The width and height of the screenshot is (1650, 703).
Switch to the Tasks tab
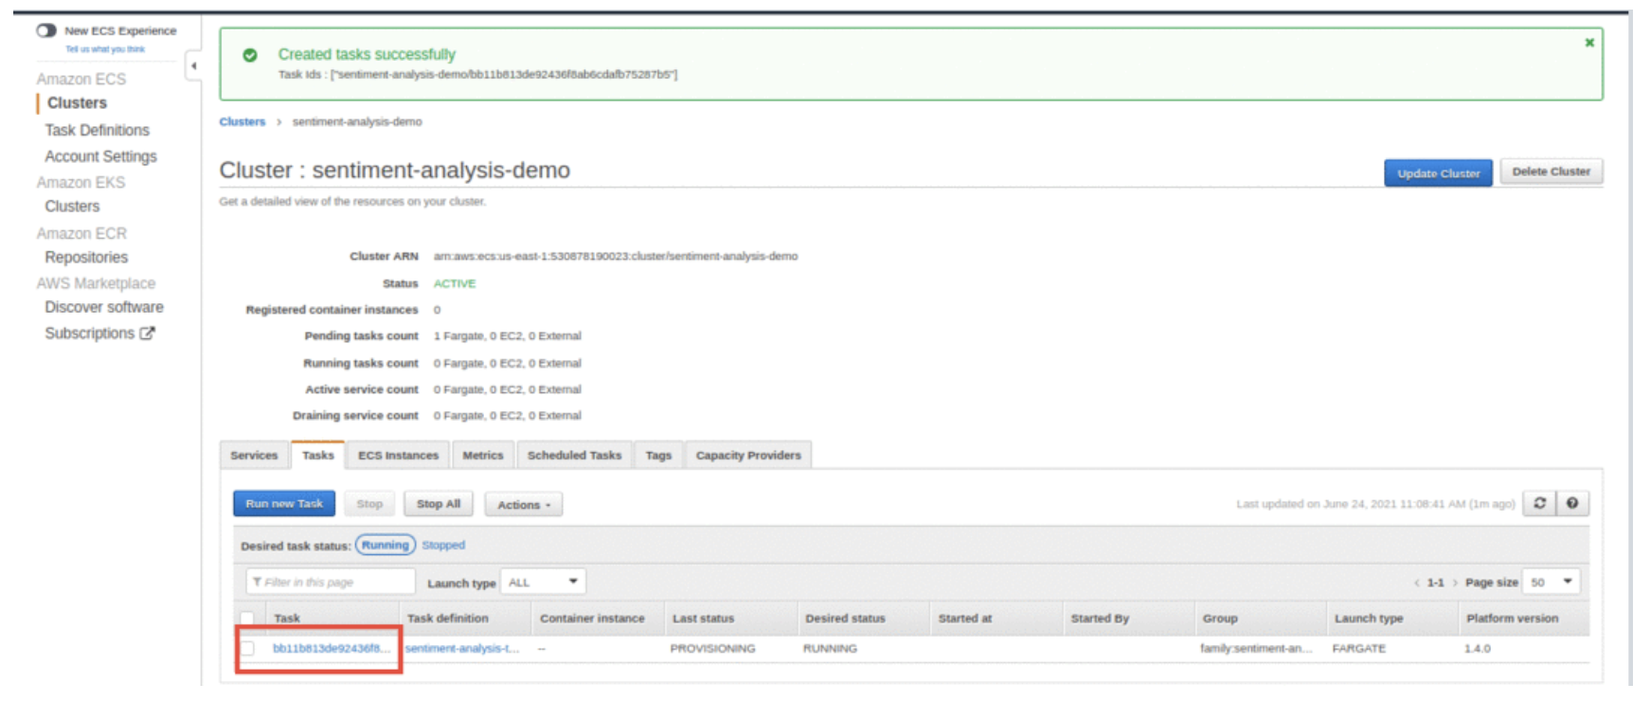pos(318,455)
